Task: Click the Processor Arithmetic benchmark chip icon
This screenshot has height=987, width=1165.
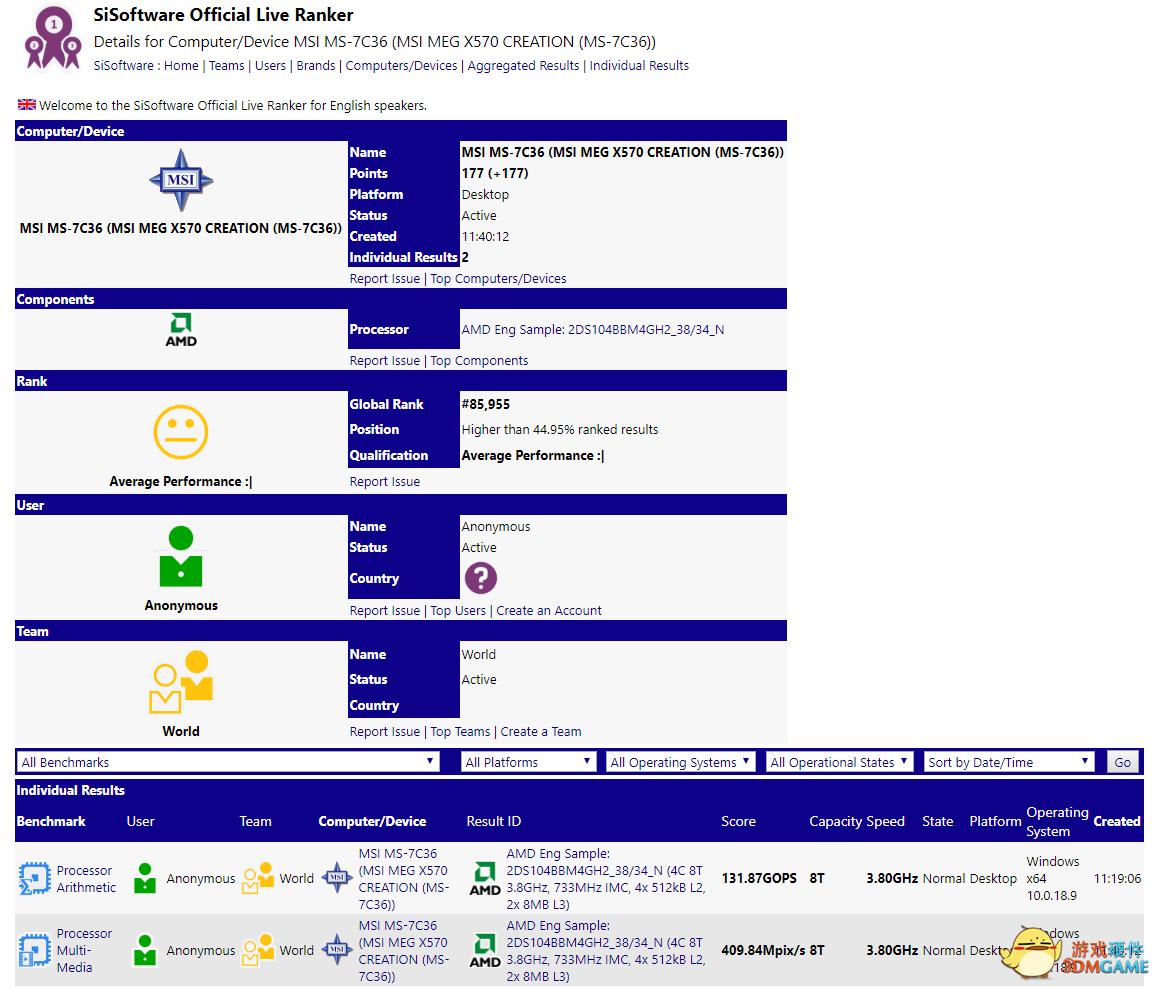Action: click(x=34, y=878)
